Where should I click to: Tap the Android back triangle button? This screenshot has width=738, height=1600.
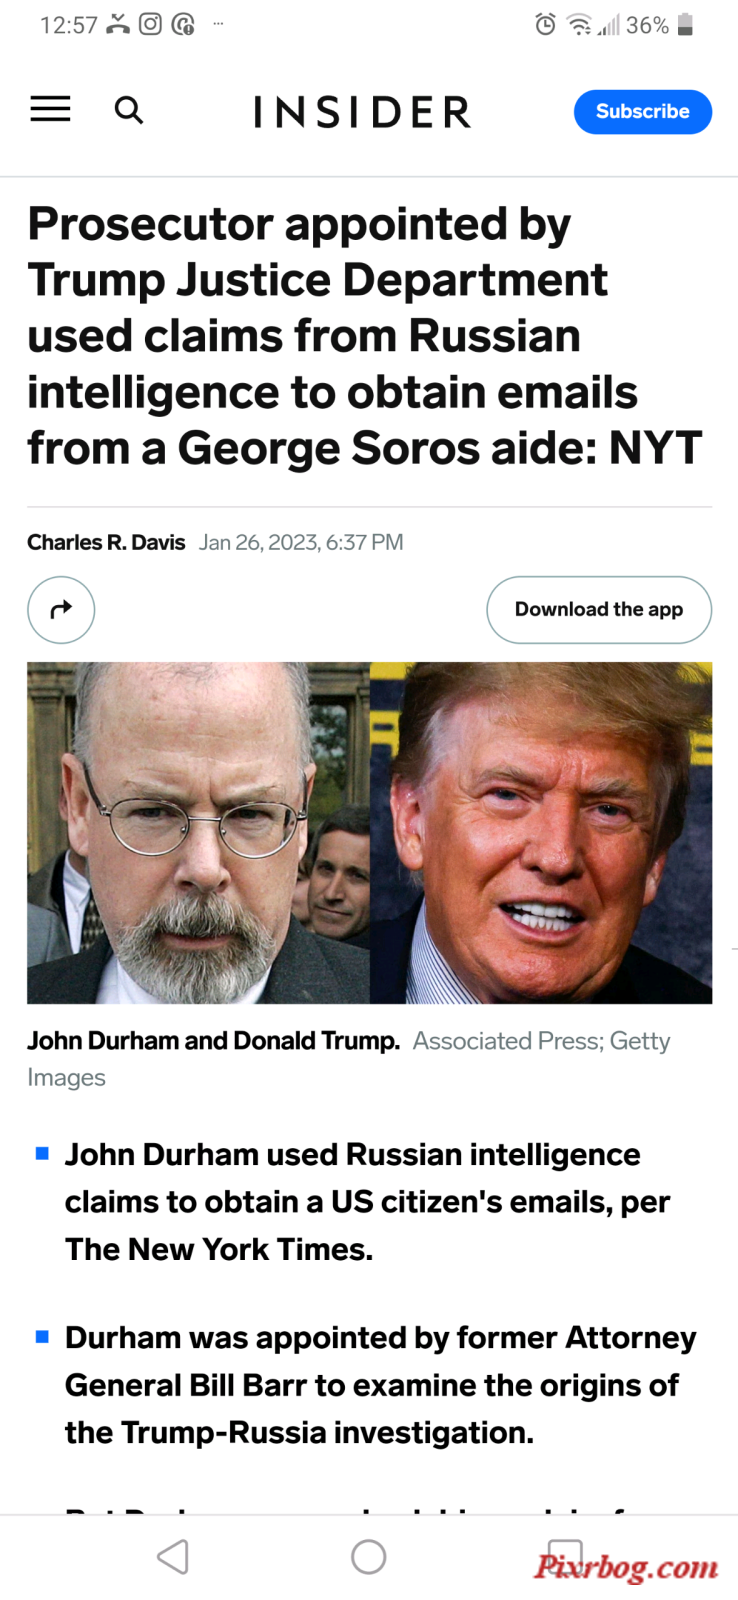pos(173,1556)
